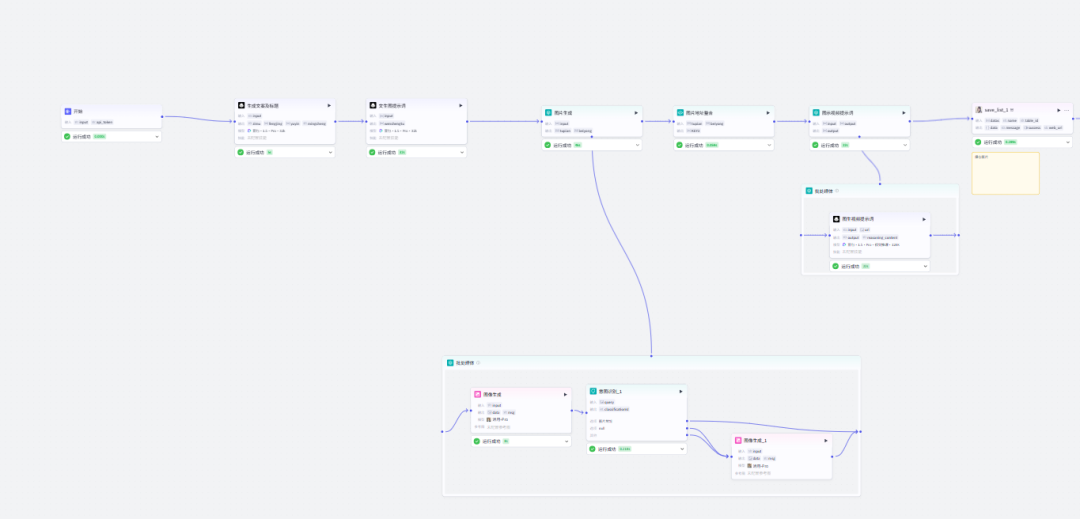This screenshot has height=519, width=1080.
Task: Expand run result under the reasoning_content node
Action: click(925, 266)
